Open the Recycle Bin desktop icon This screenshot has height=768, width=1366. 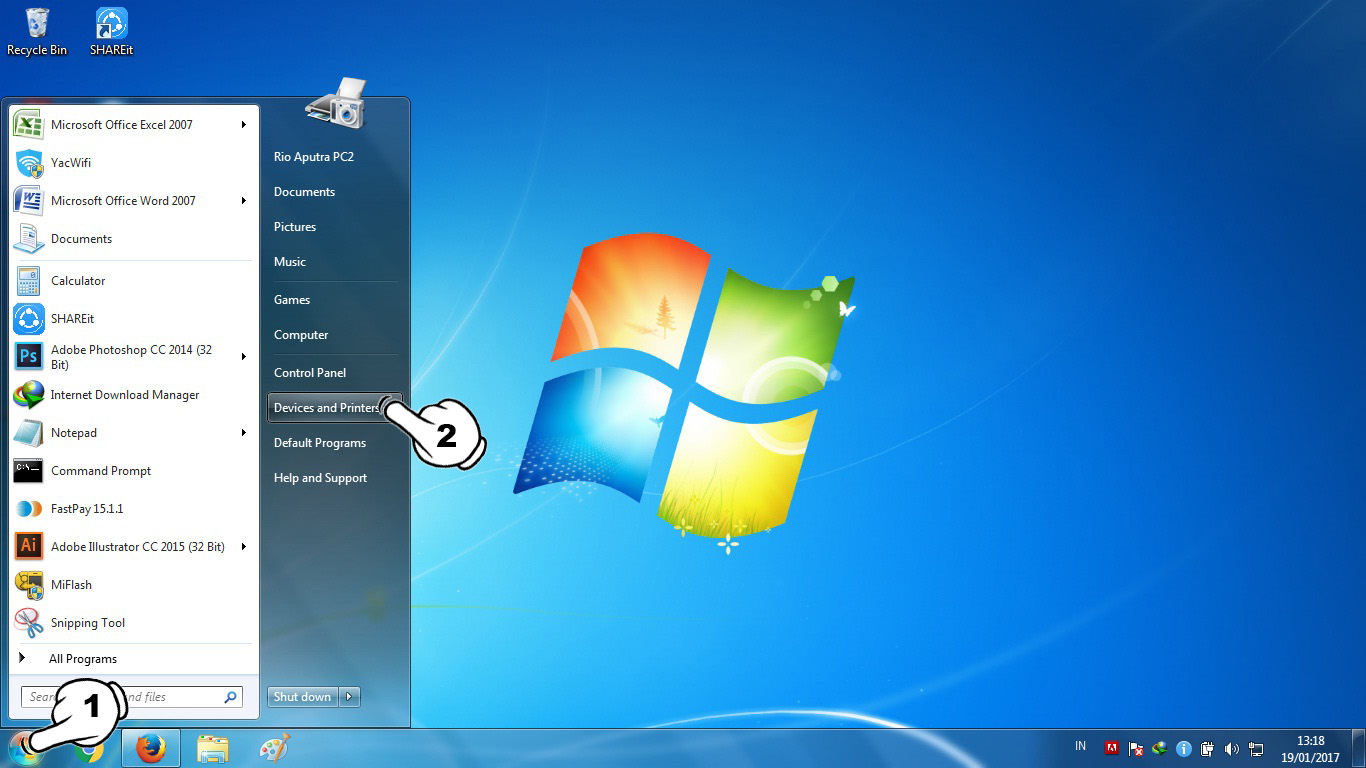(37, 31)
